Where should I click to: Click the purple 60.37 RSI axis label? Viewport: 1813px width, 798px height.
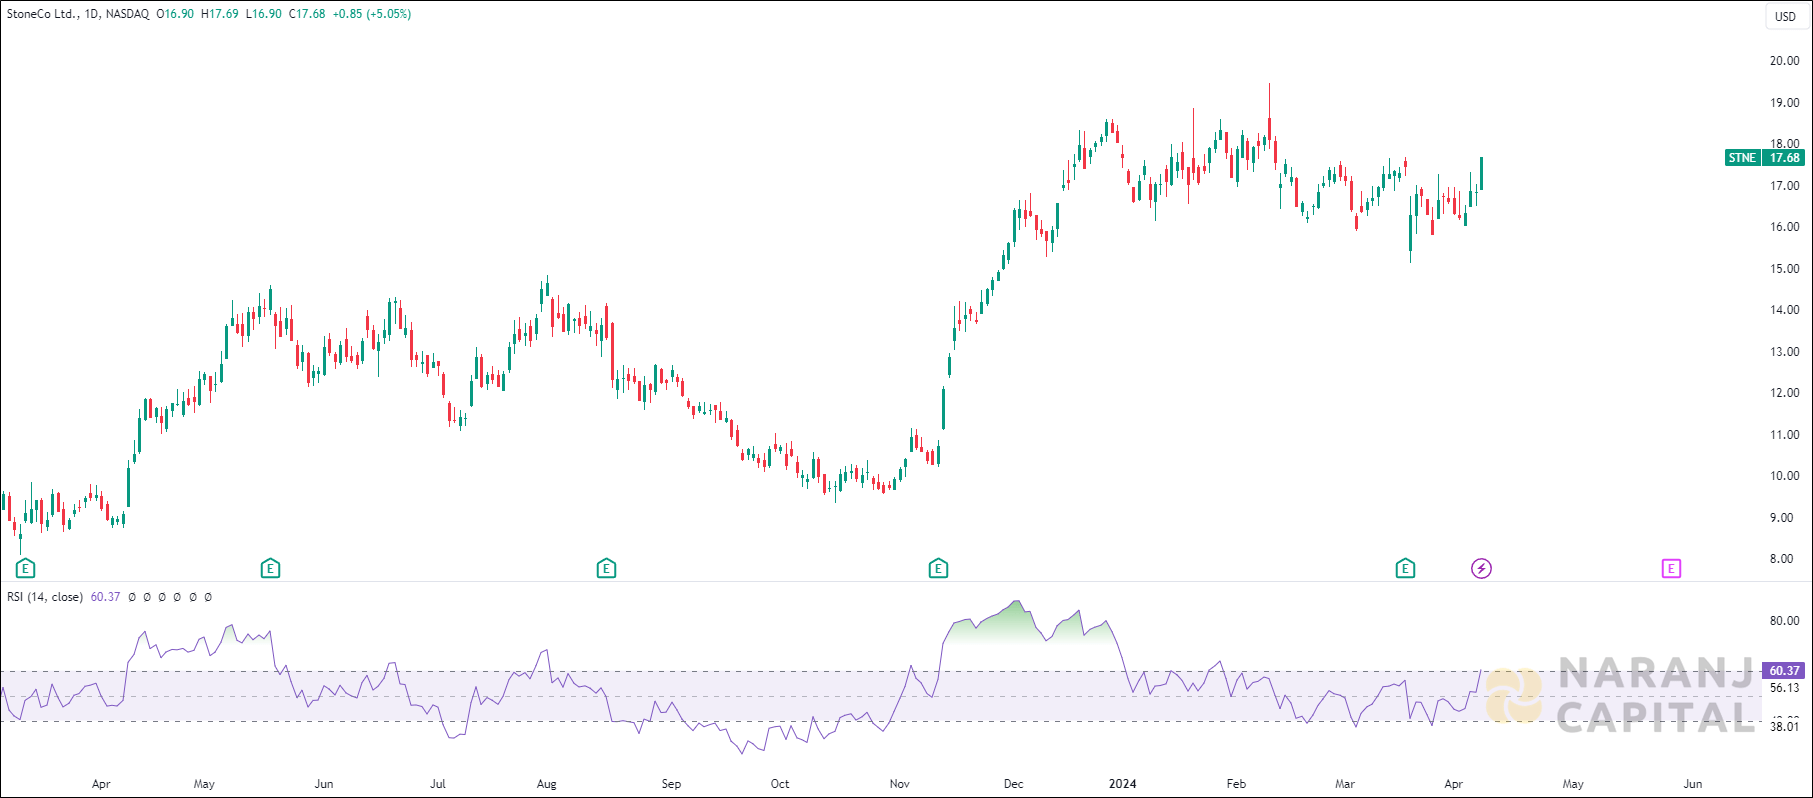[1784, 671]
